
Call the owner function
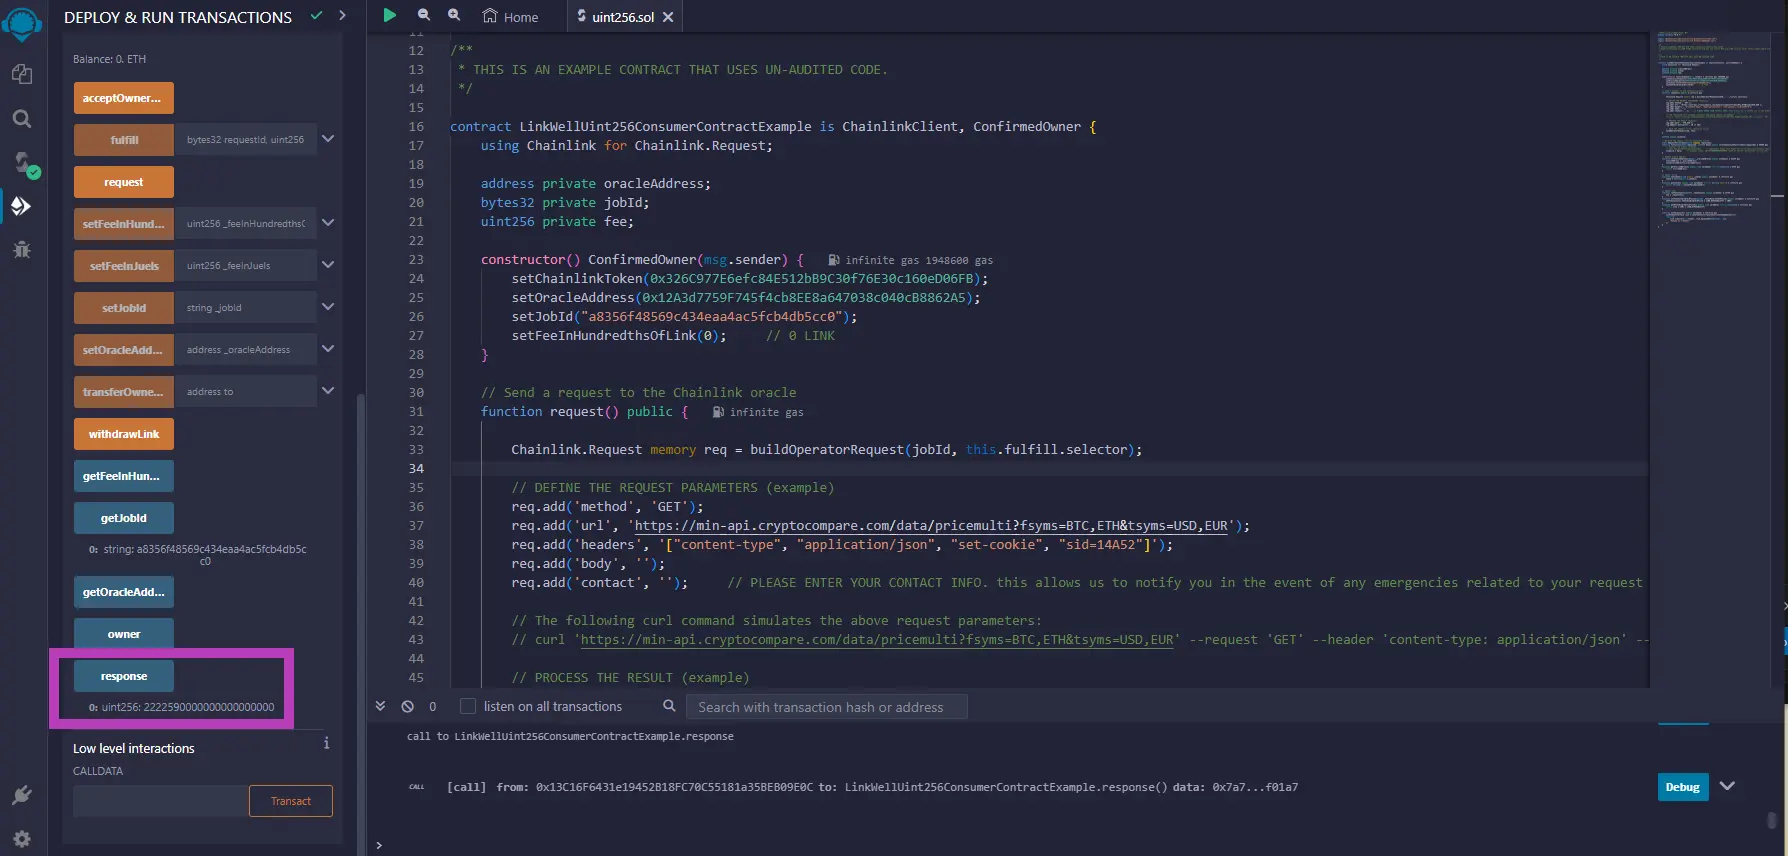click(124, 634)
